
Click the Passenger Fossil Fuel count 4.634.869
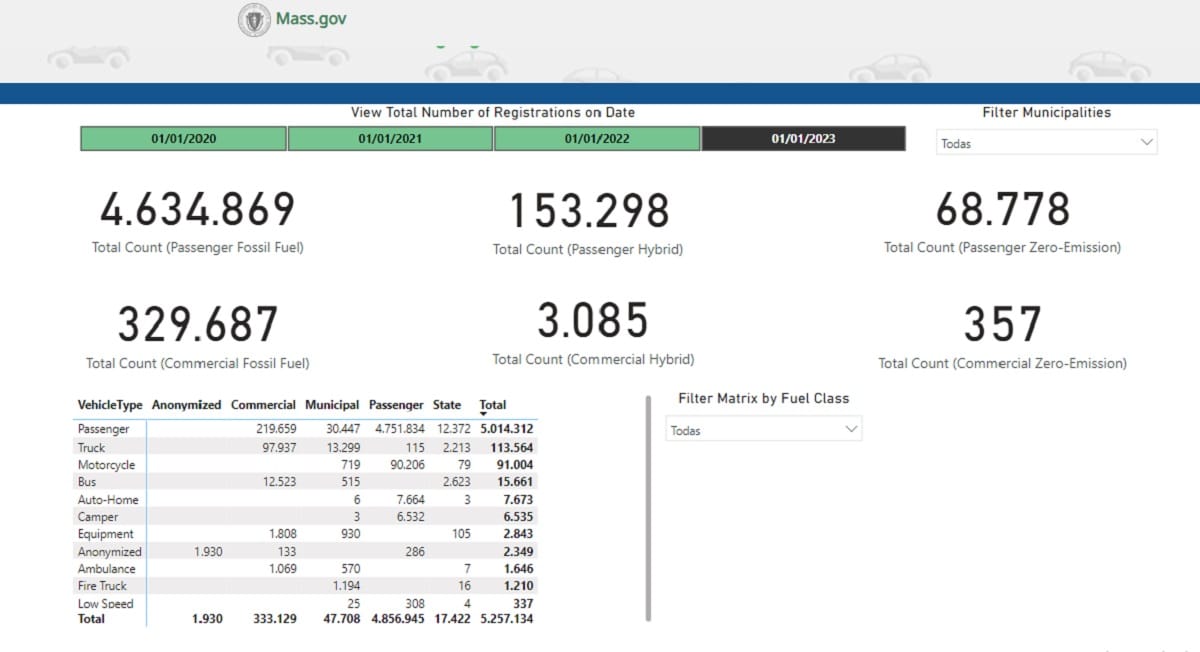coord(197,210)
